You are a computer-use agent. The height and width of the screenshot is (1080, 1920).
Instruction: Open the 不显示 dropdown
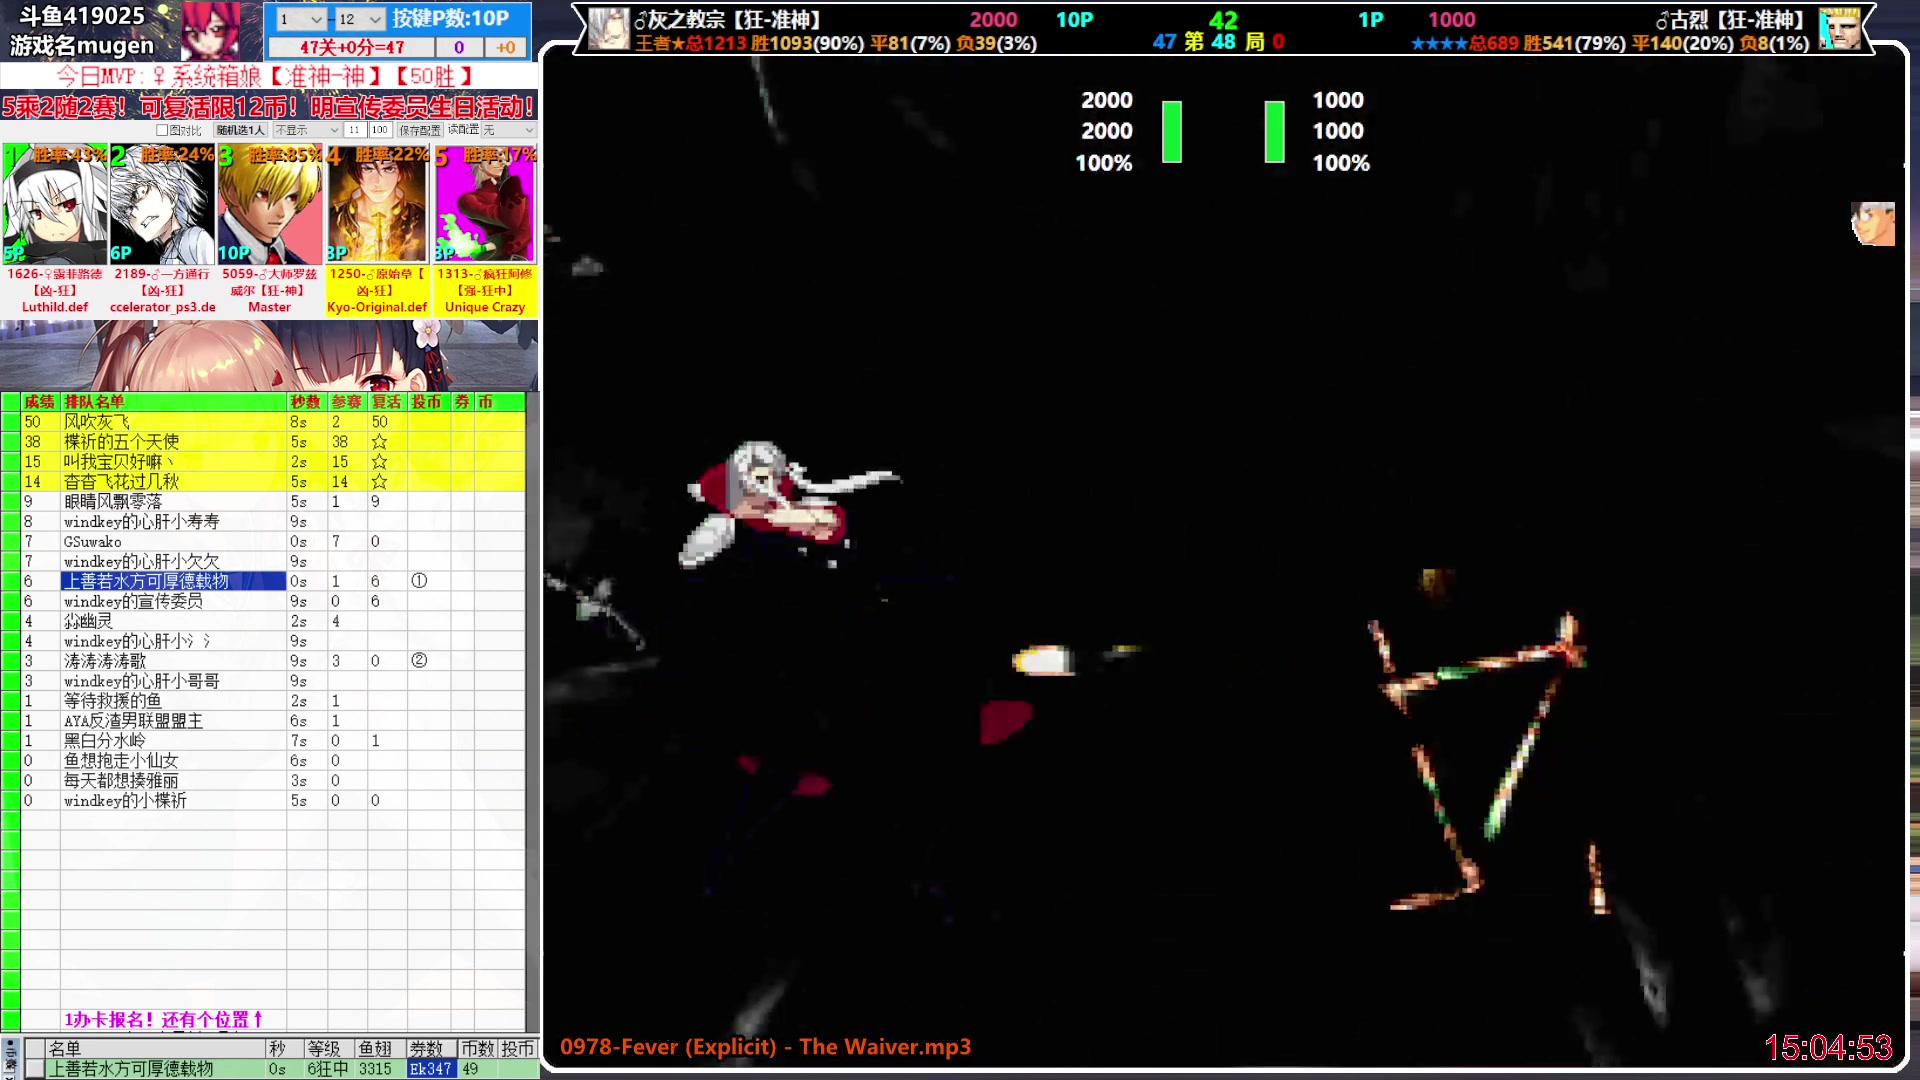pos(307,130)
